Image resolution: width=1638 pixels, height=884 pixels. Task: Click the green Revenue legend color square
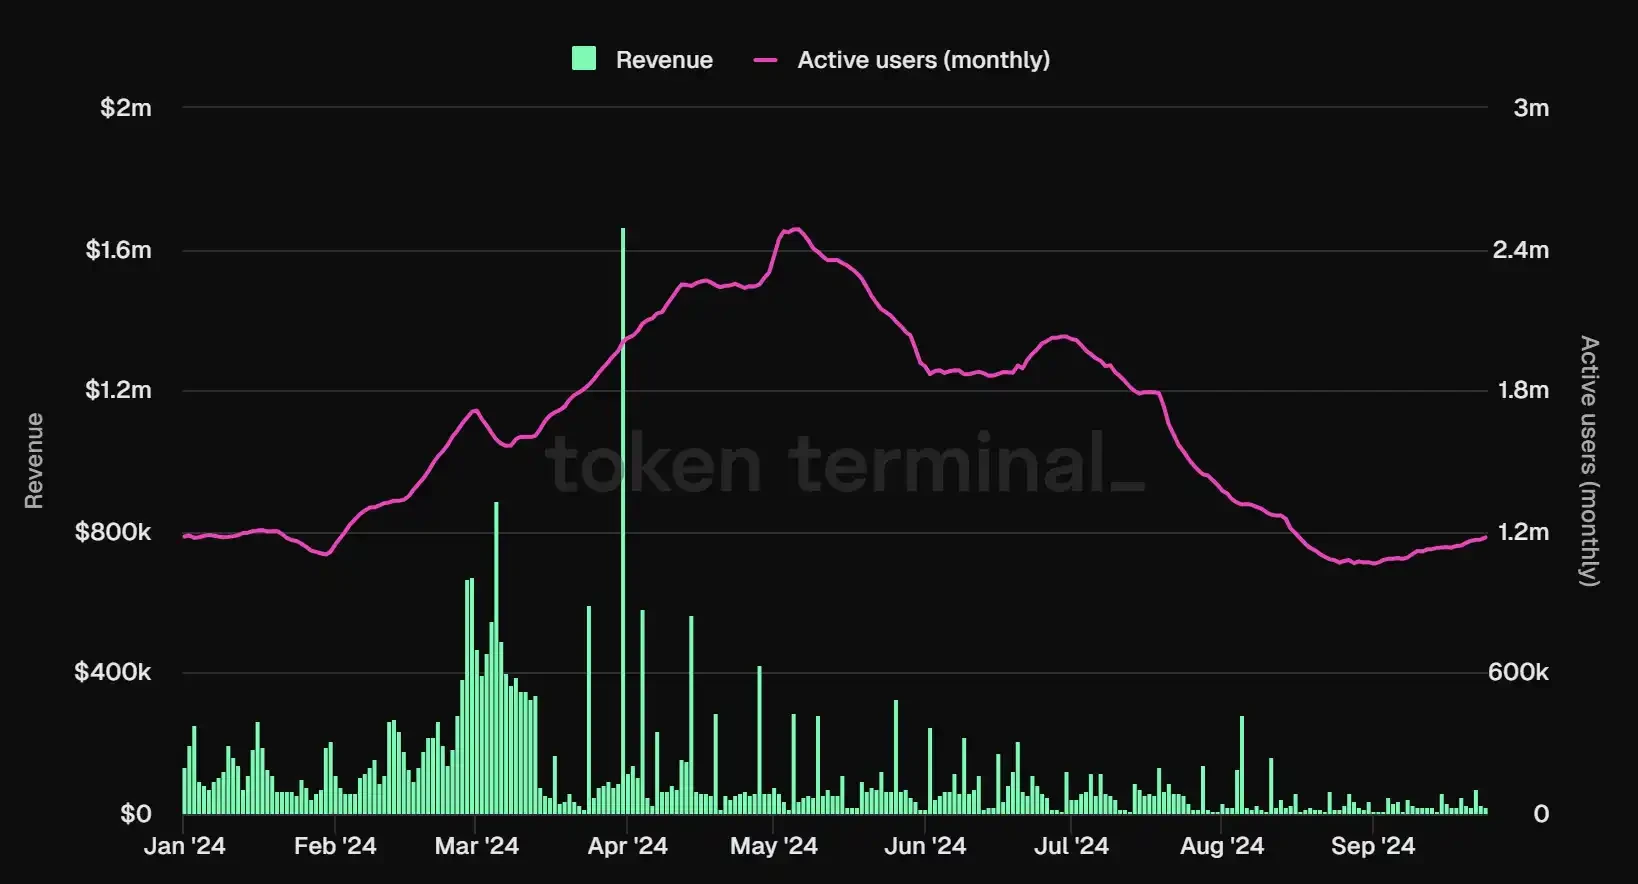(584, 59)
